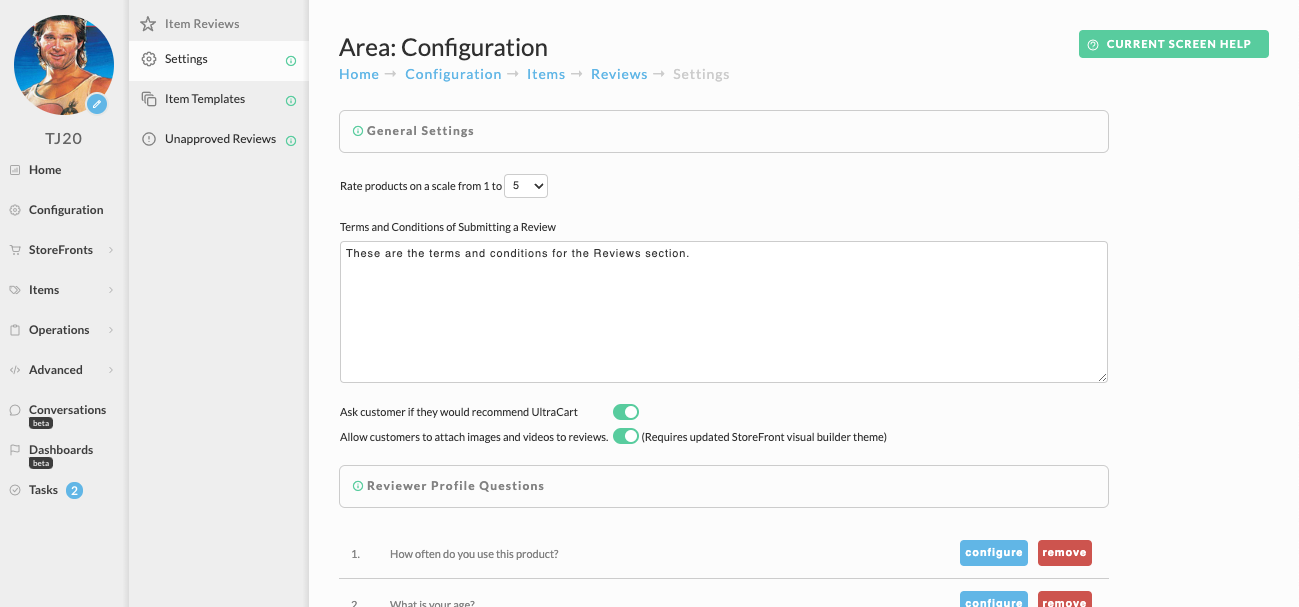The height and width of the screenshot is (607, 1299).
Task: Click the star icon beside Item Reviews
Action: (148, 24)
